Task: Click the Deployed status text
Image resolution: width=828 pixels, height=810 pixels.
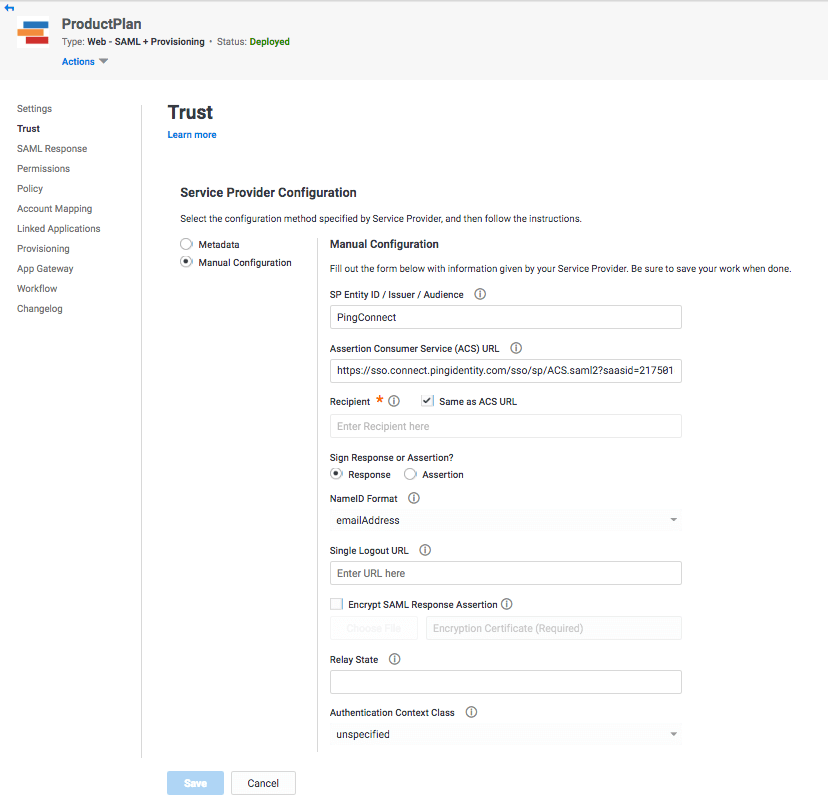Action: point(269,42)
